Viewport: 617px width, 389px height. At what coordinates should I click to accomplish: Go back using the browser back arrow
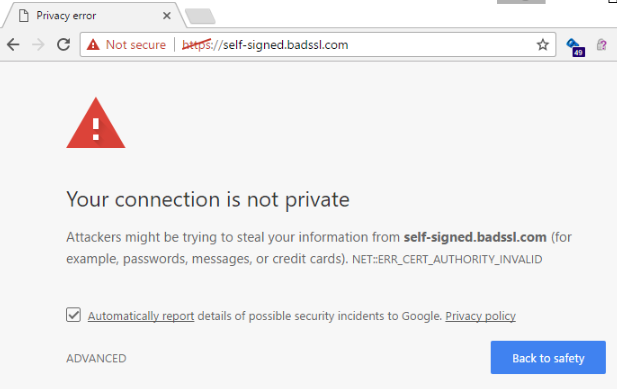click(x=13, y=44)
